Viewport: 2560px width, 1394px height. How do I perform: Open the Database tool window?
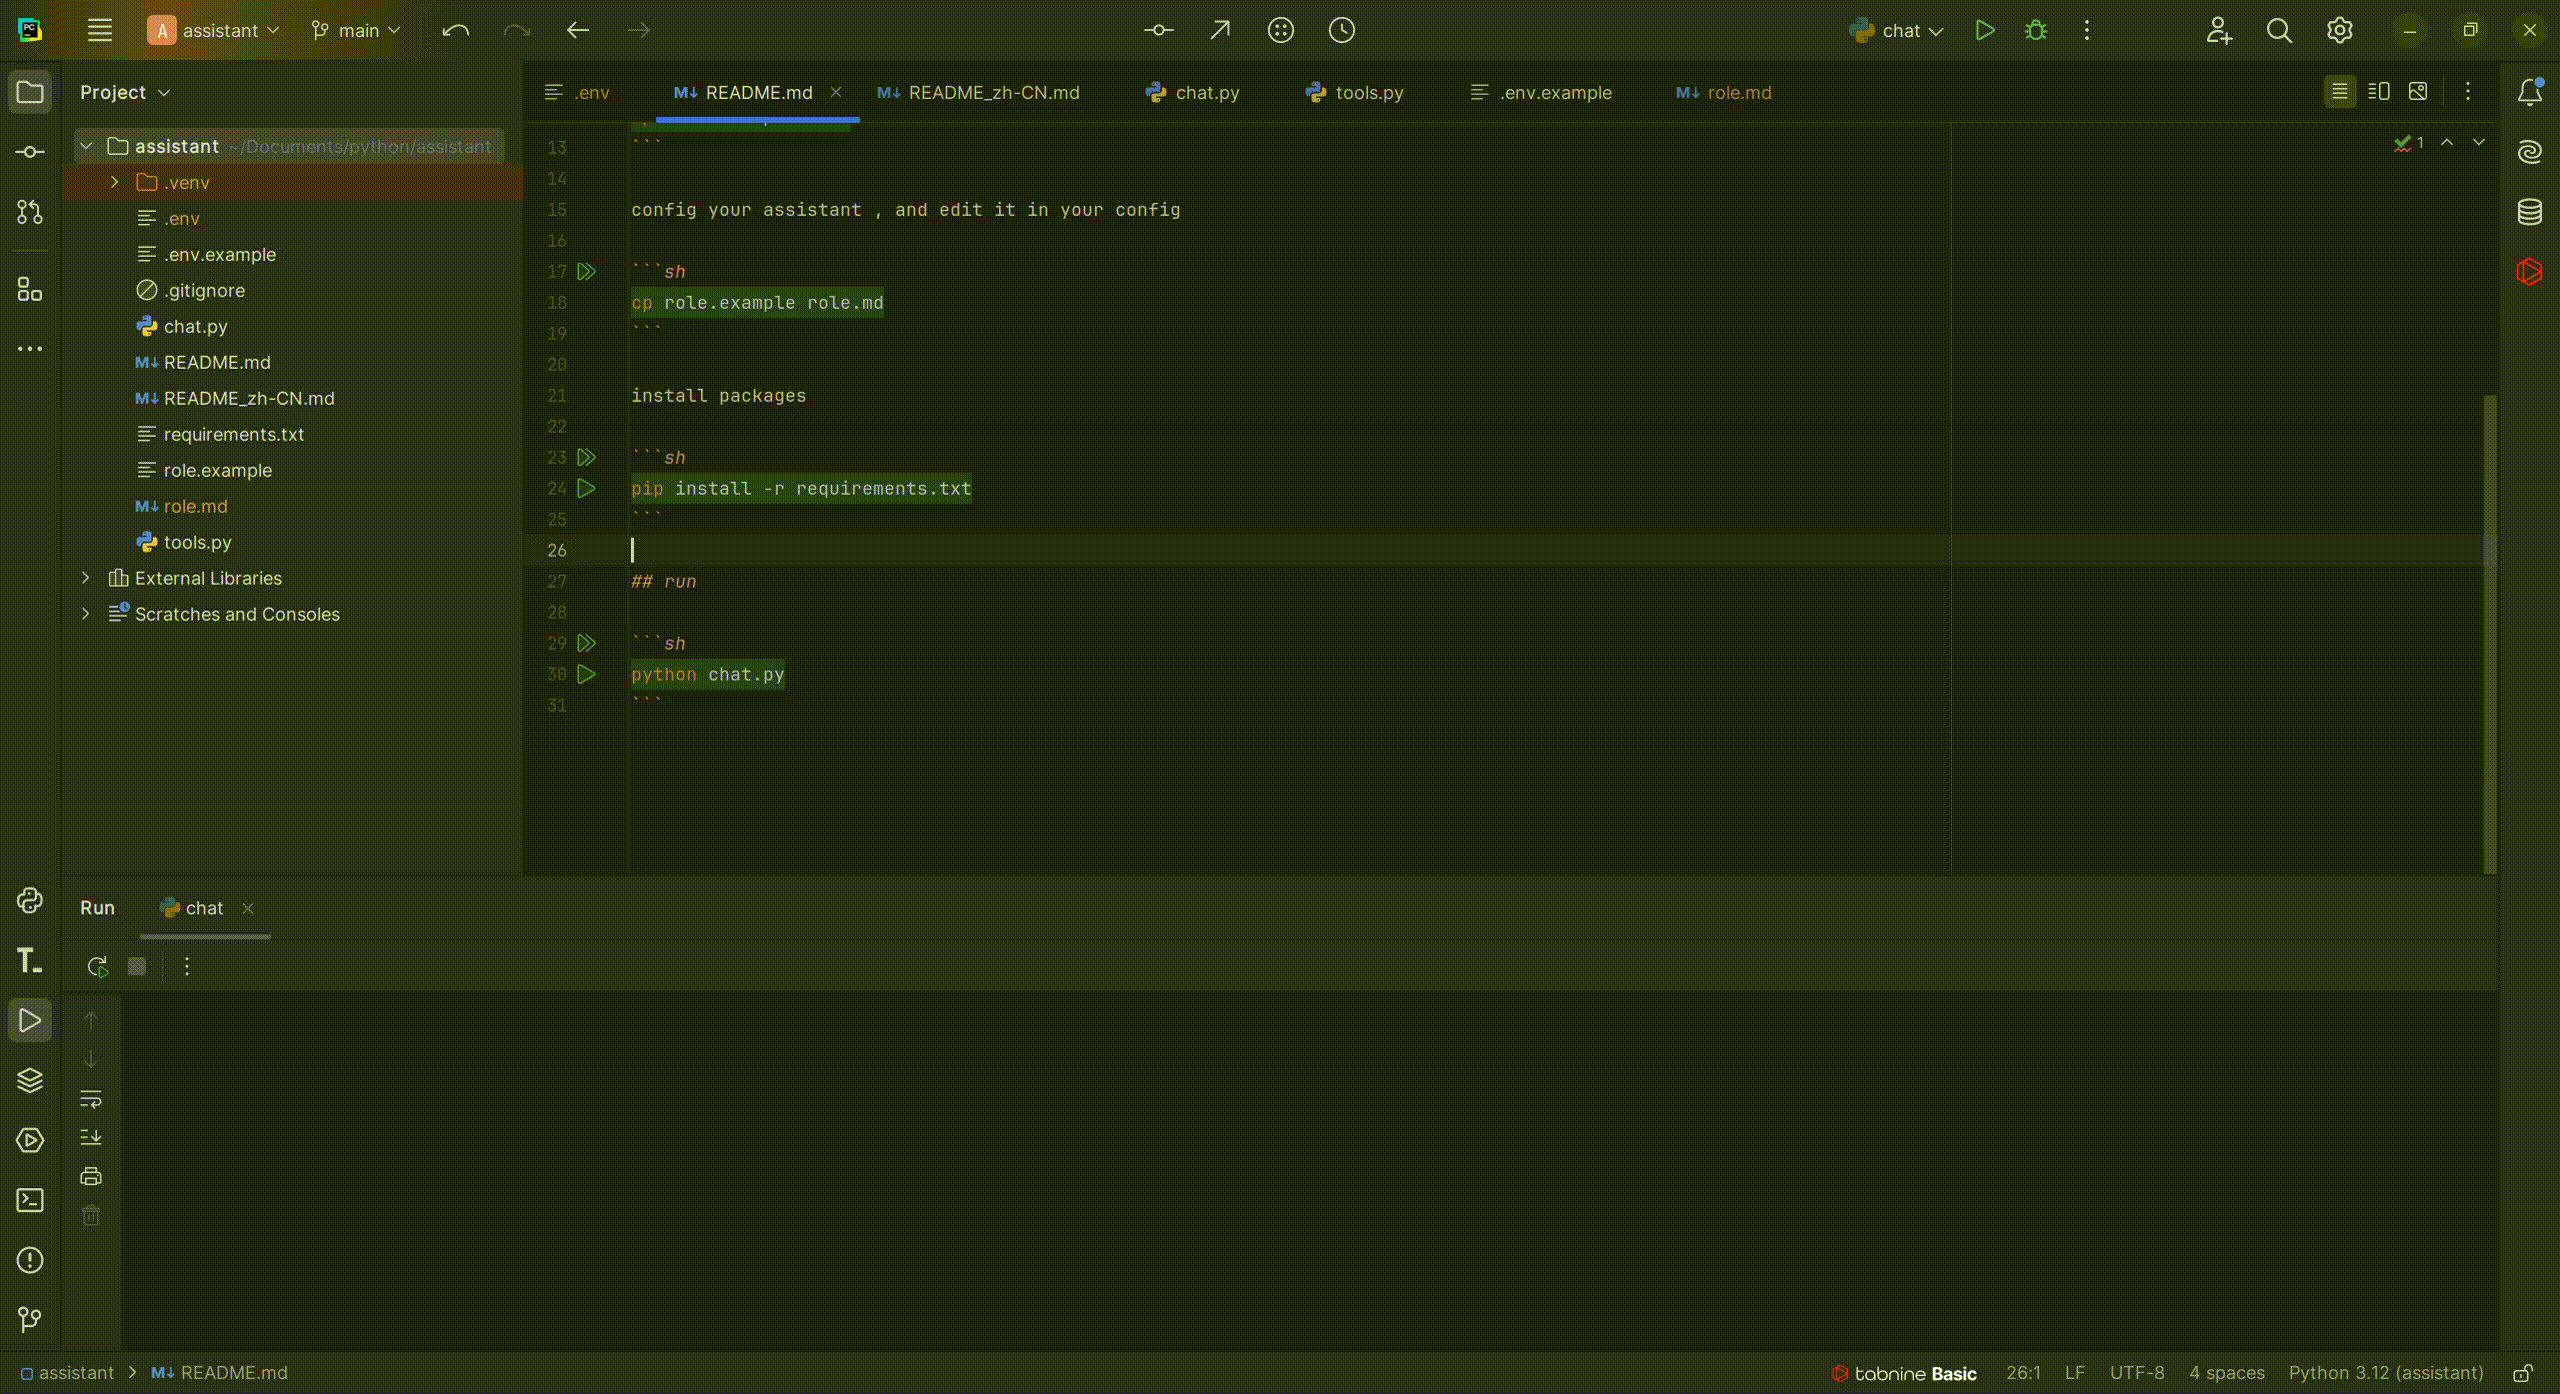pyautogui.click(x=2529, y=212)
